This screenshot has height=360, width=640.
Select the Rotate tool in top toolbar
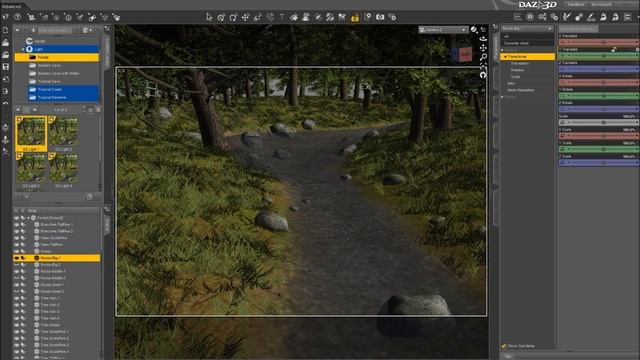click(x=233, y=17)
